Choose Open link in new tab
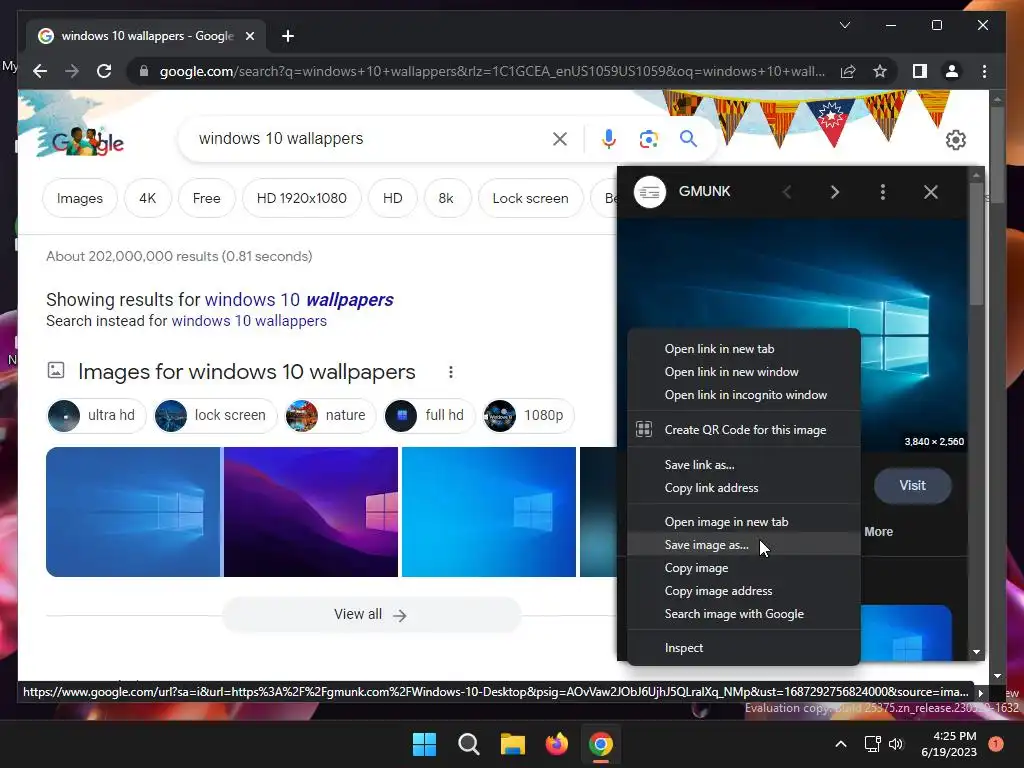 pos(744,349)
